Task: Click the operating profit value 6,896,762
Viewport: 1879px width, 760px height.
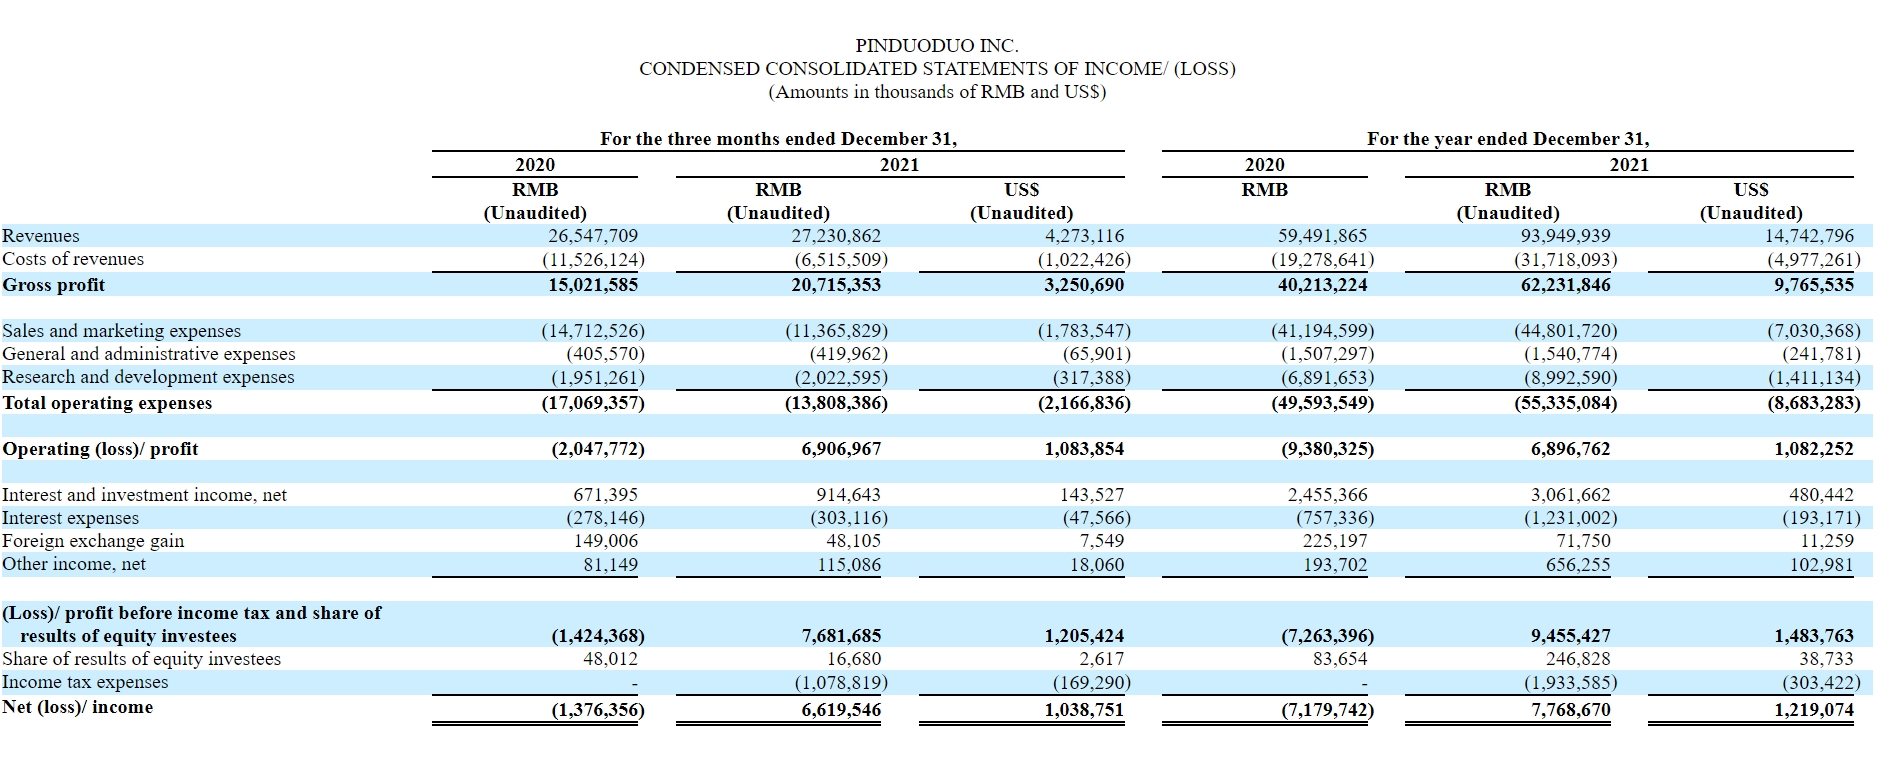Action: click(1571, 449)
